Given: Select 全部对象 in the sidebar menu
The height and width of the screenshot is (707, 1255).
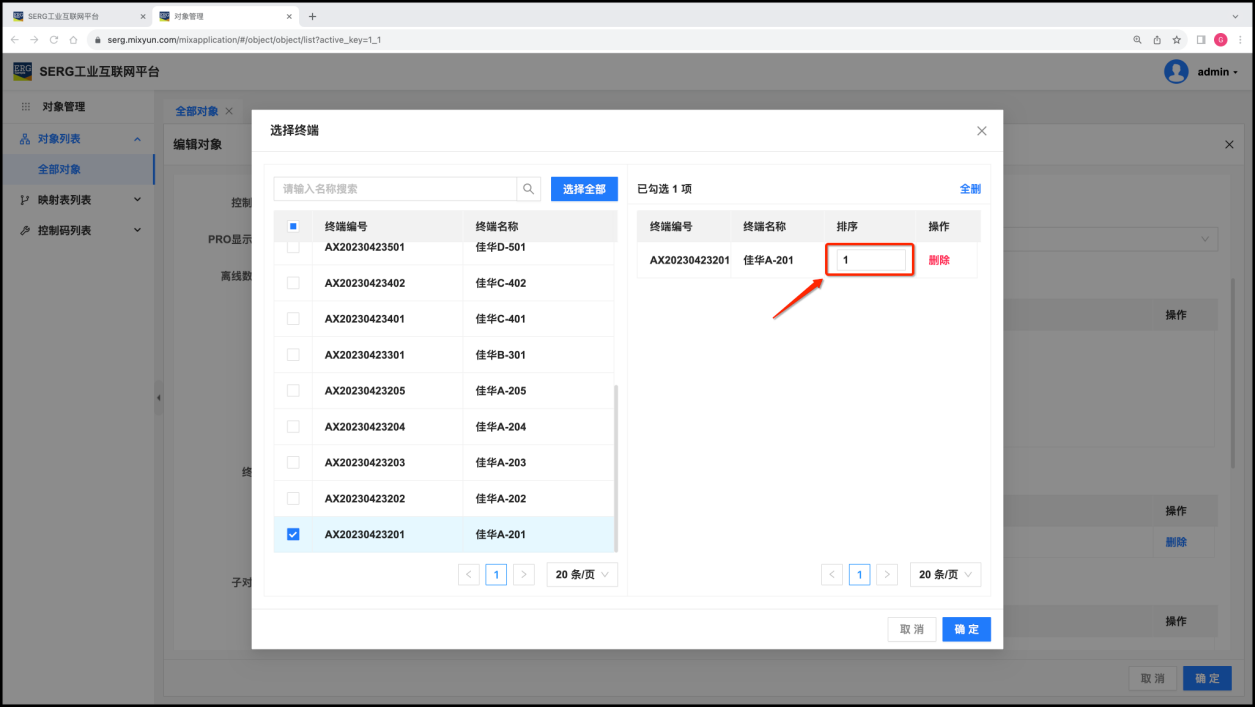Looking at the screenshot, I should 60,169.
